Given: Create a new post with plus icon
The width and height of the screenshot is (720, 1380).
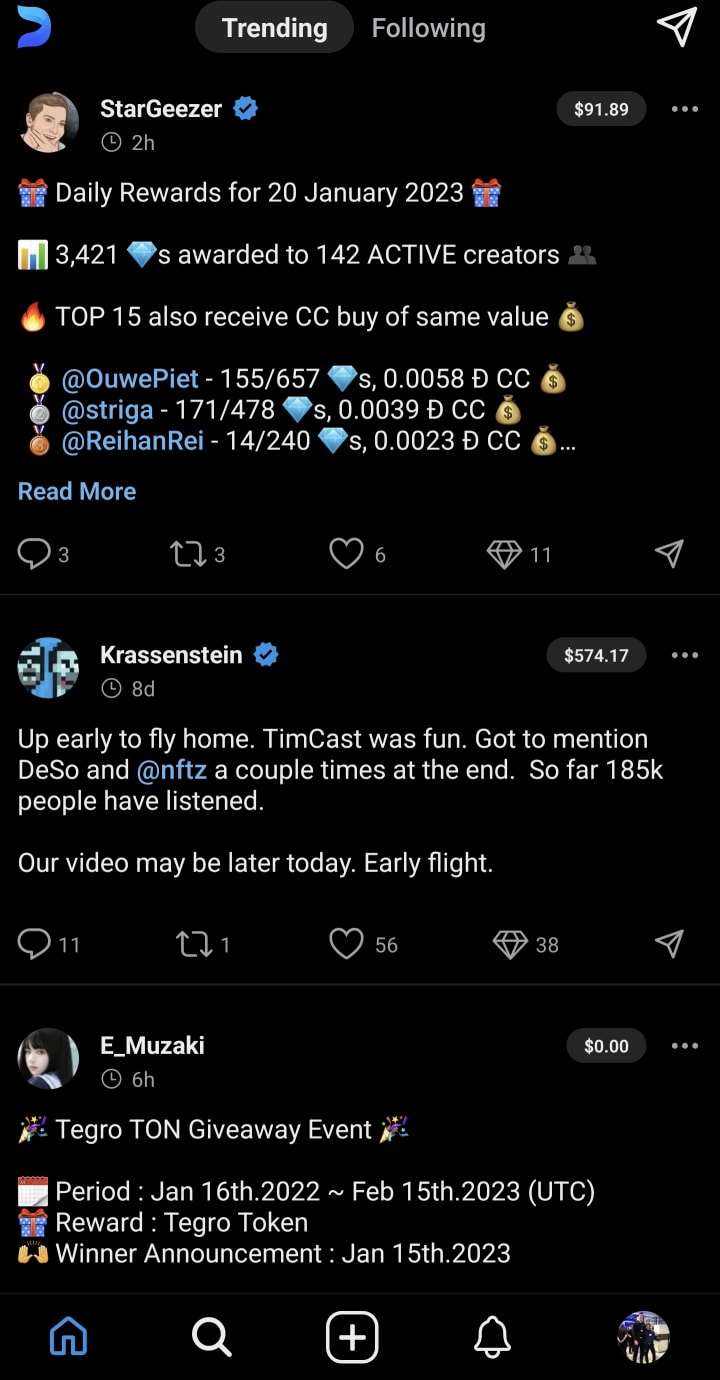Looking at the screenshot, I should click(x=352, y=1336).
